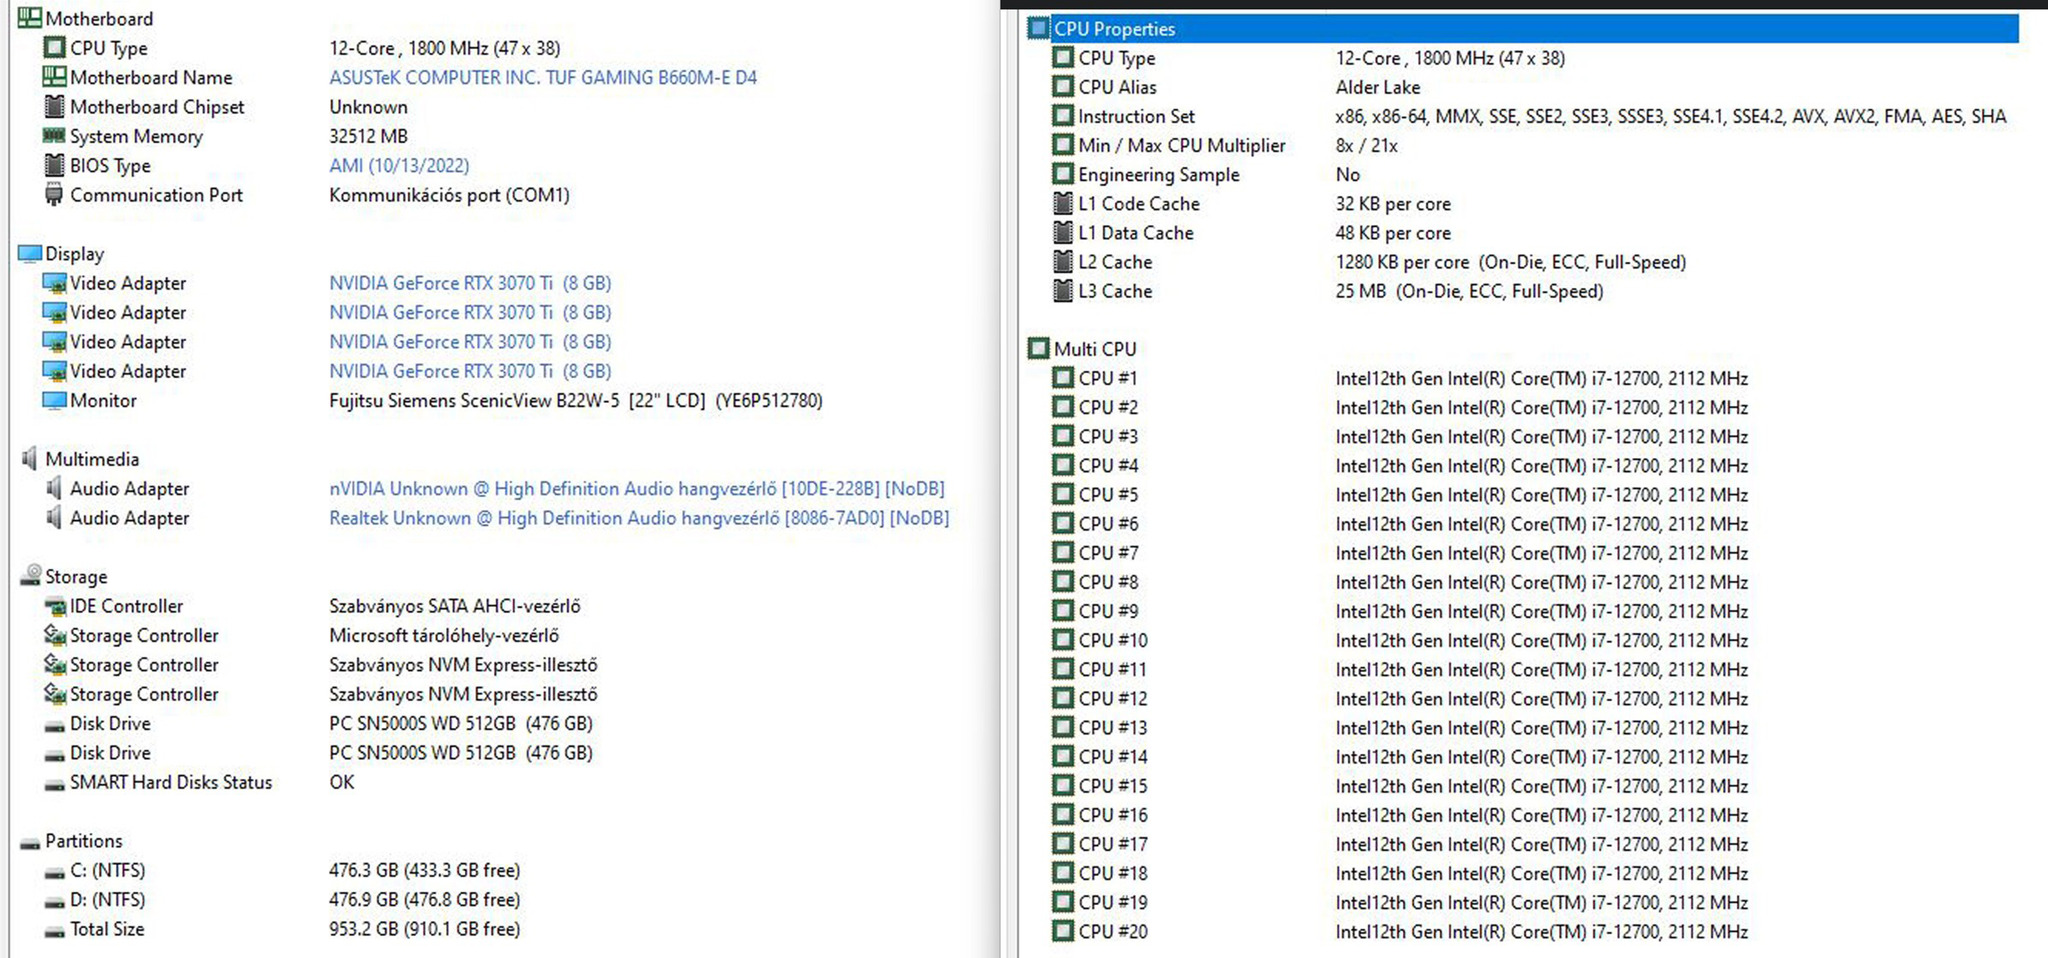Select the Min / Max CPU Multiplier label
Image resolution: width=2048 pixels, height=958 pixels.
click(1182, 145)
